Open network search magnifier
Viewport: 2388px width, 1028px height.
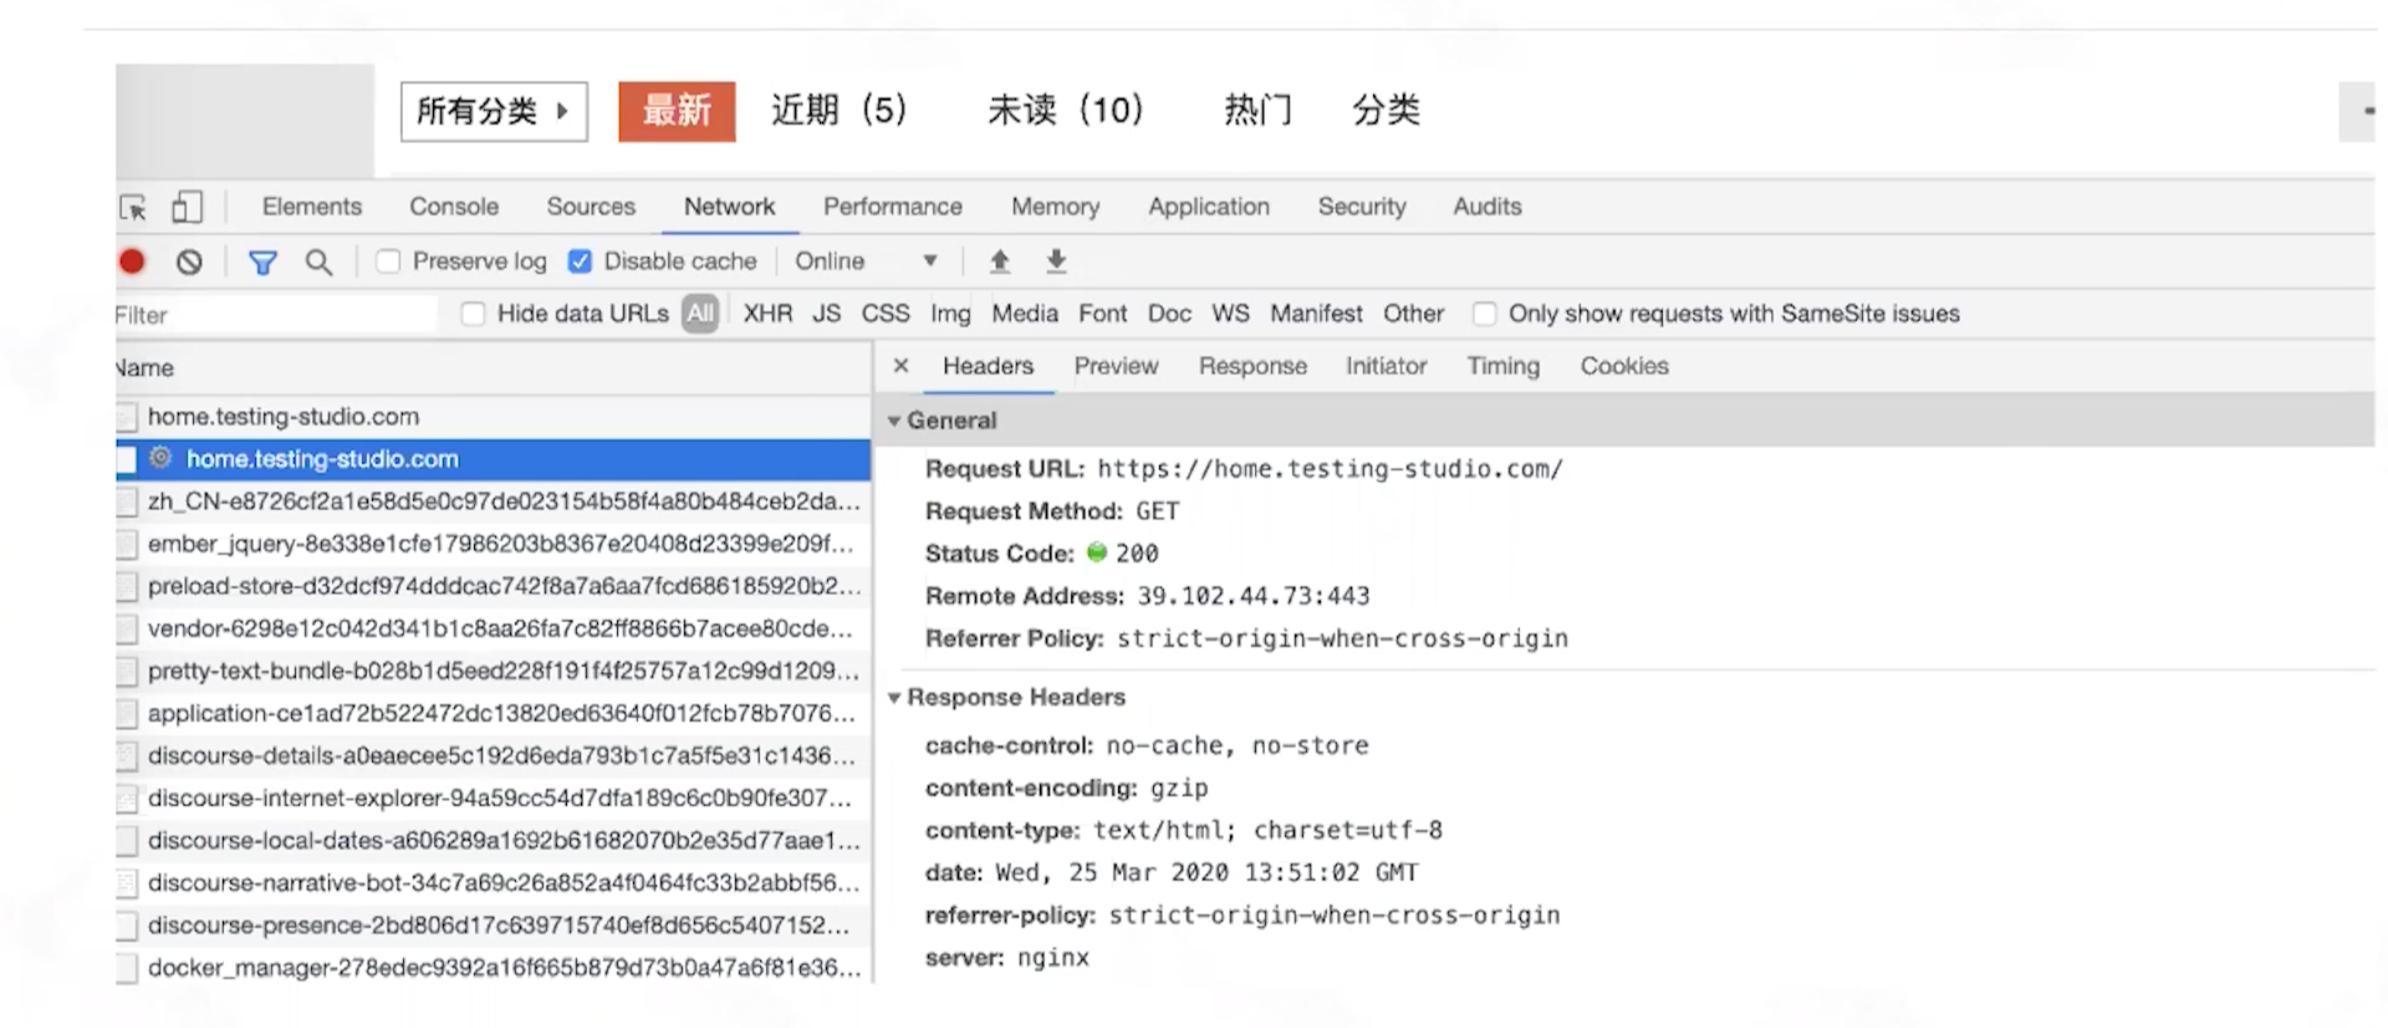[319, 262]
